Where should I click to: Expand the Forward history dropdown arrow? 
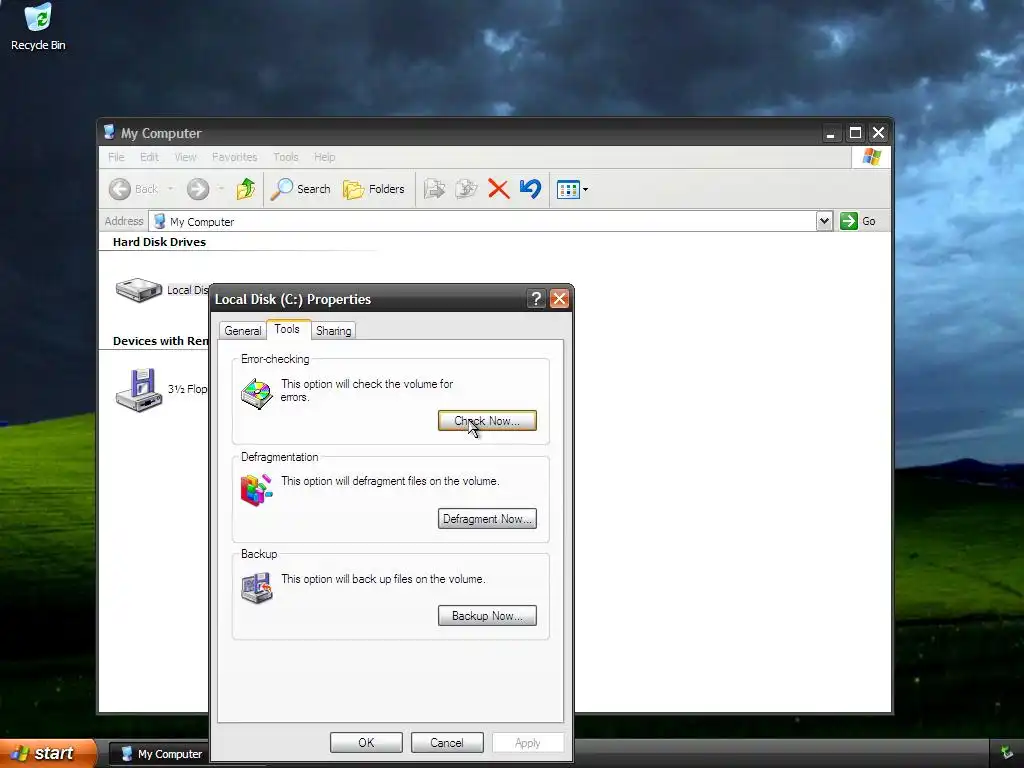coord(221,189)
